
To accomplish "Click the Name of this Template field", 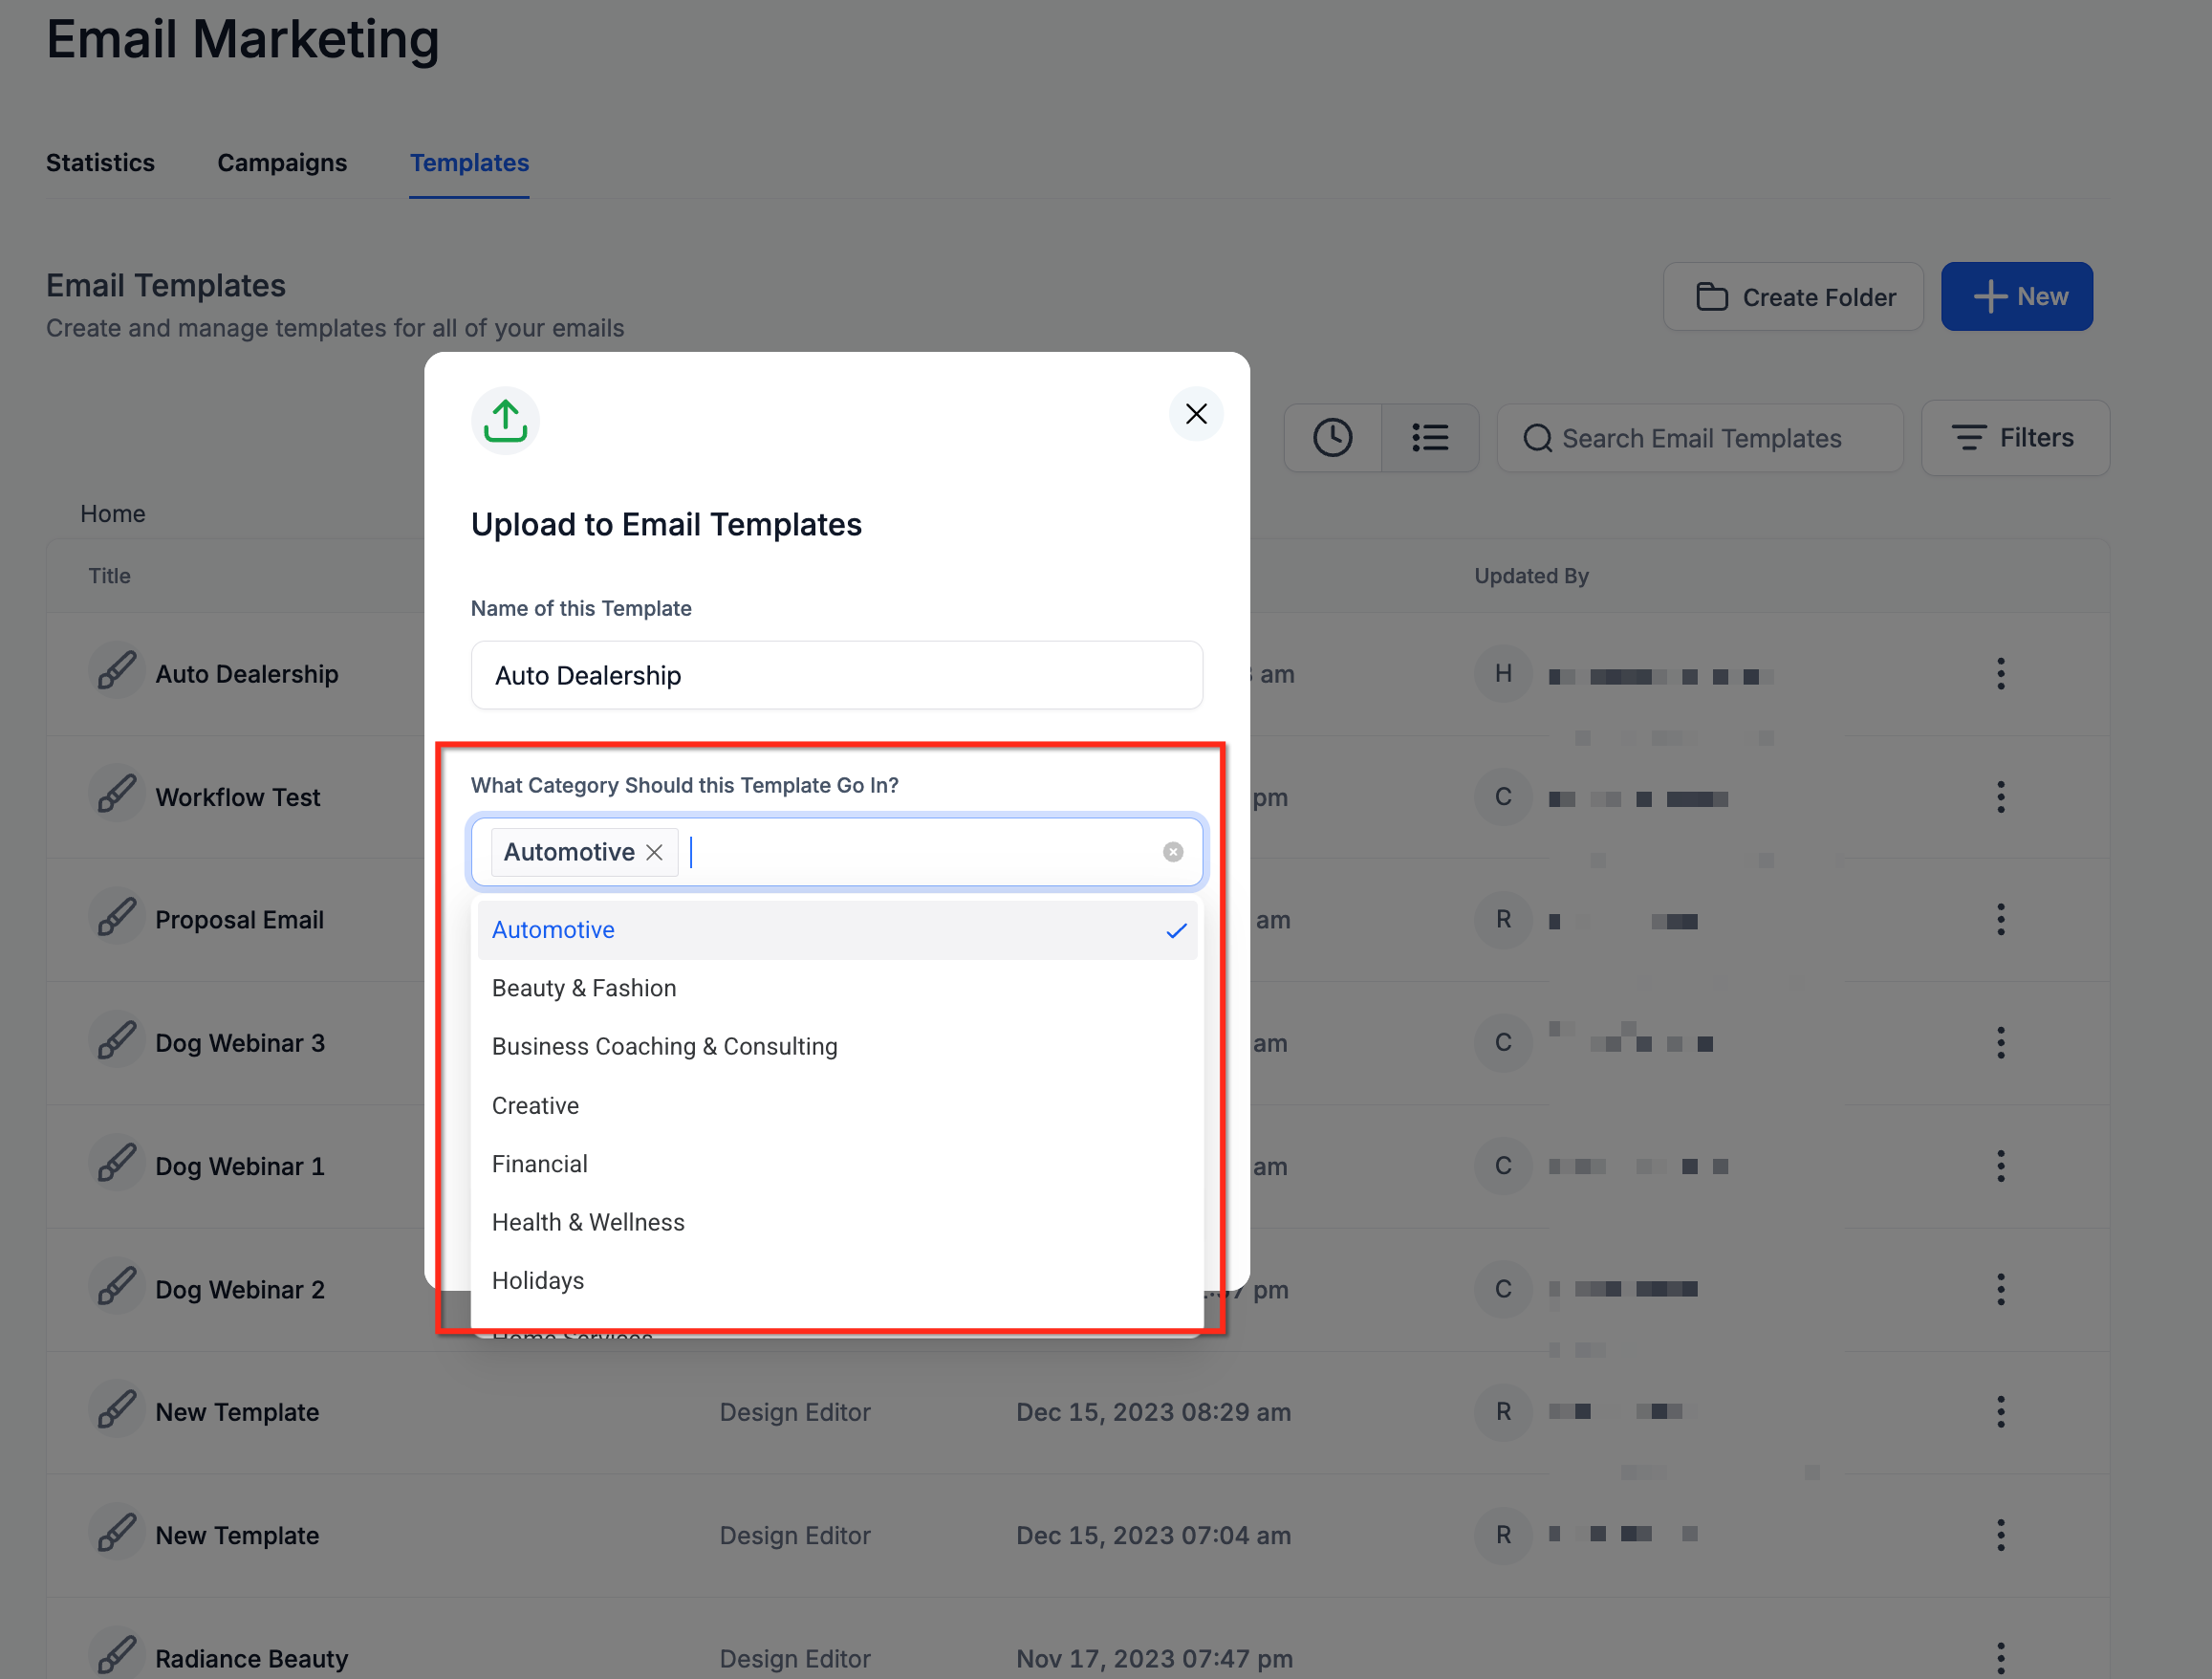I will coord(836,676).
